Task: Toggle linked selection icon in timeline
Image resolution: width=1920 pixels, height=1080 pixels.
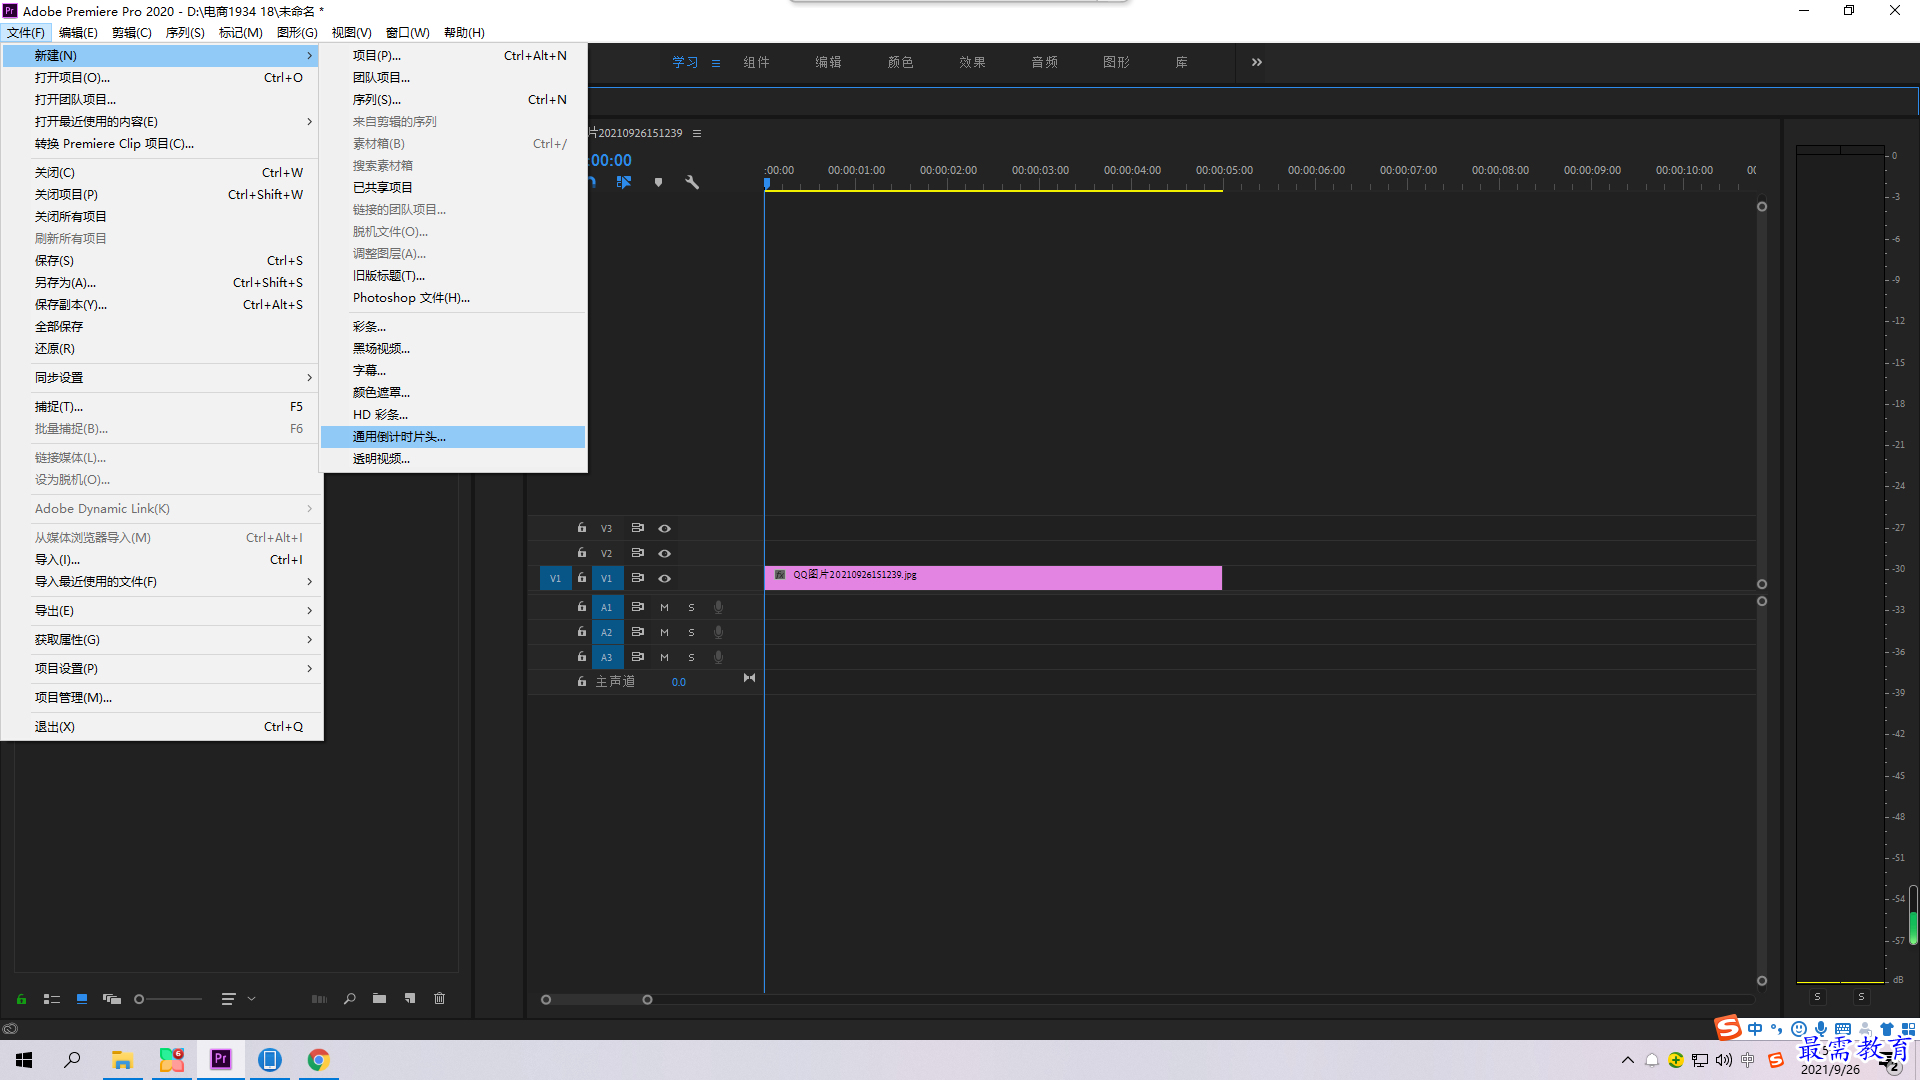Action: coord(624,182)
